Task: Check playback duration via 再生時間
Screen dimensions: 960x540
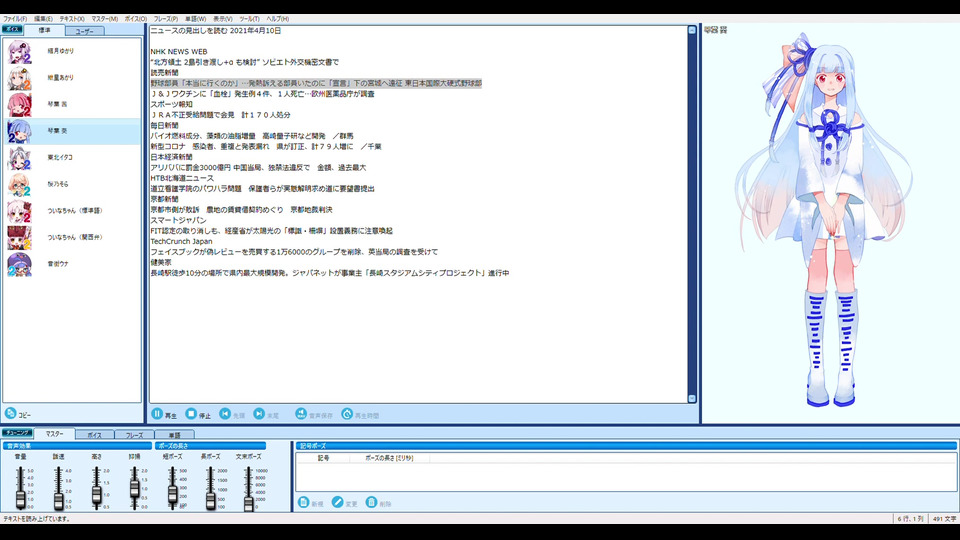Action: (360, 414)
